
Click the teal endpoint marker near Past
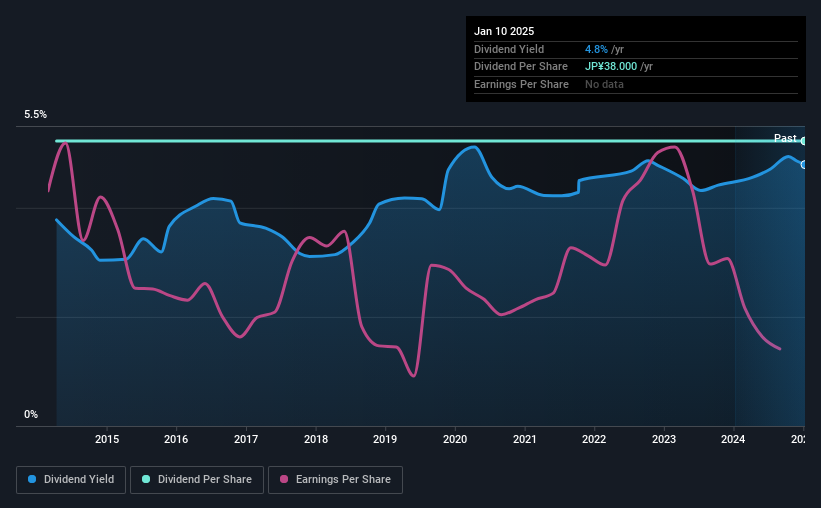(803, 141)
